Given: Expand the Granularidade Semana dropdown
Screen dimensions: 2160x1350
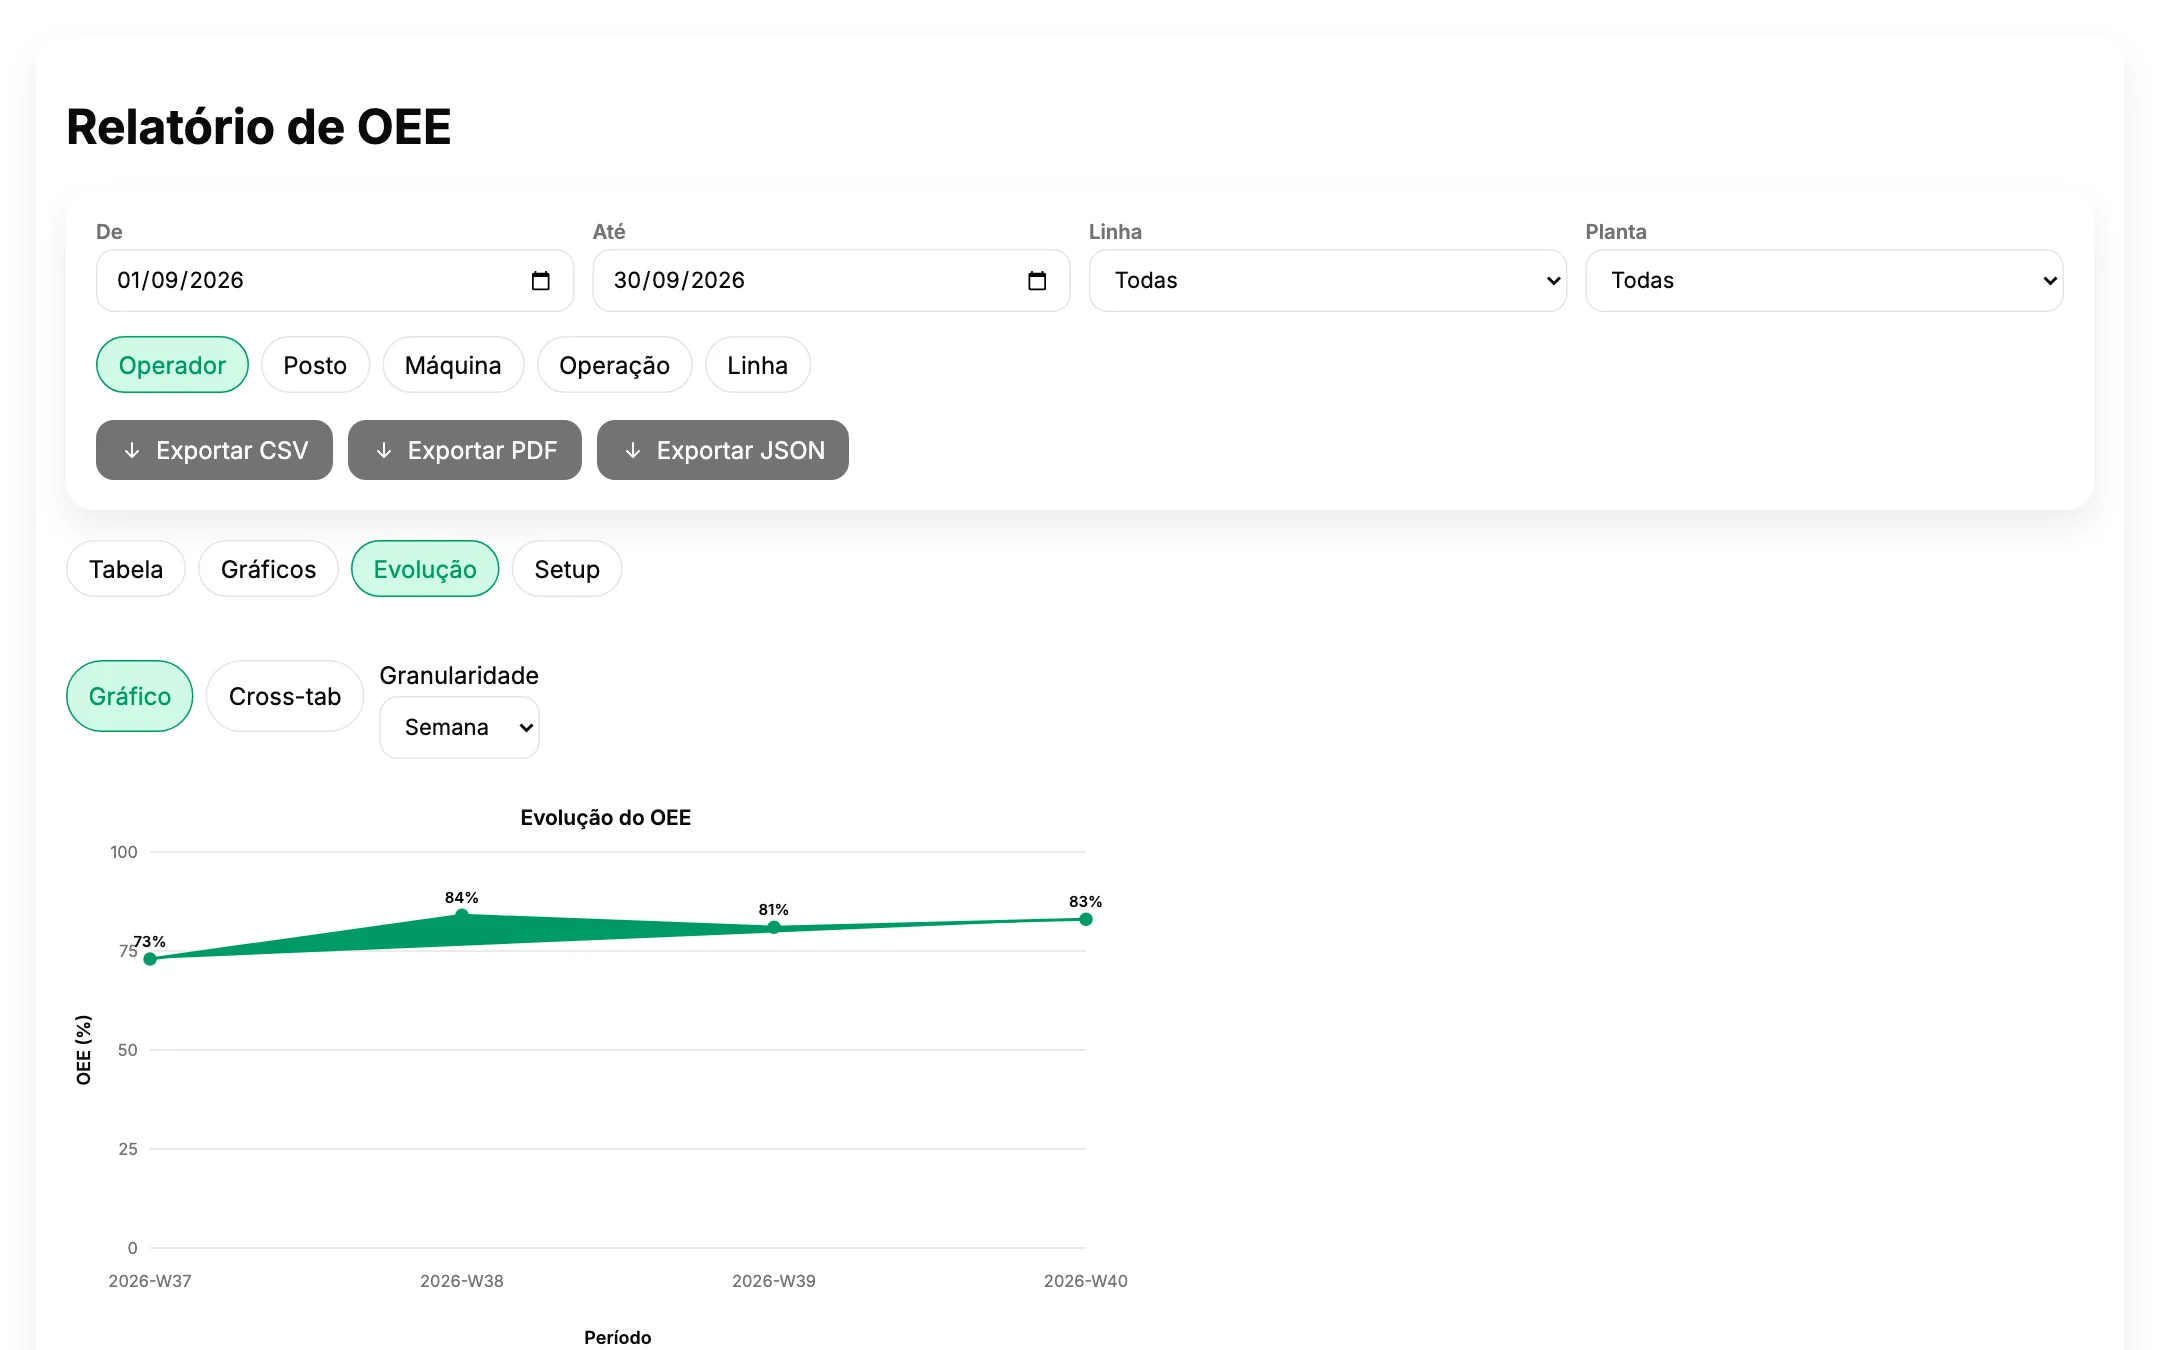Looking at the screenshot, I should point(460,727).
